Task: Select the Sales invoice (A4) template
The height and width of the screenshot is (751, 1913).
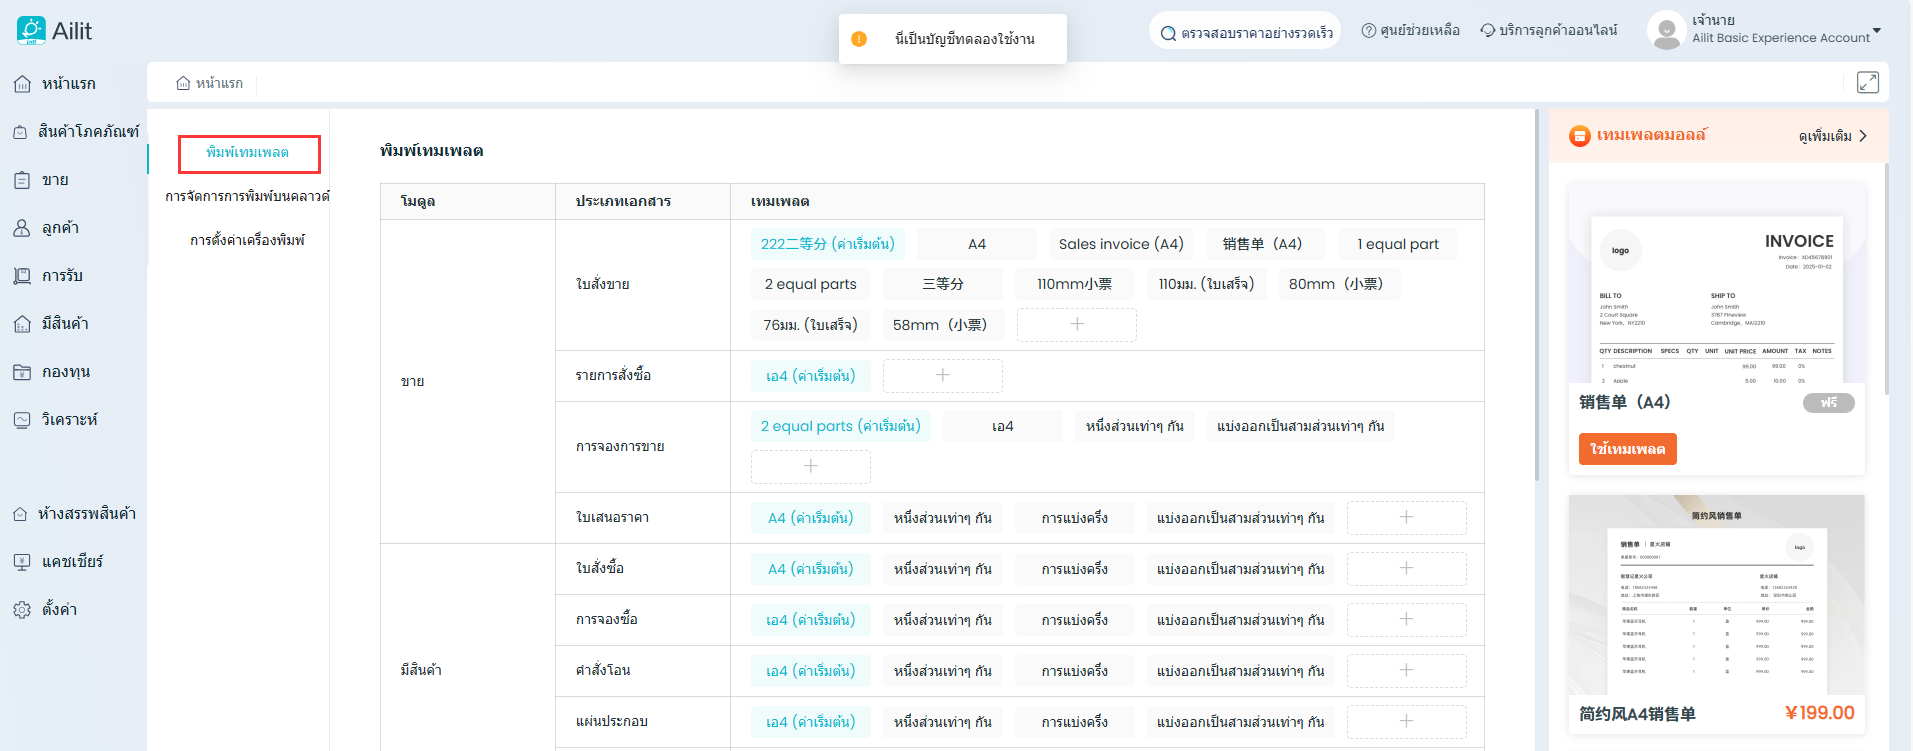Action: click(1120, 244)
